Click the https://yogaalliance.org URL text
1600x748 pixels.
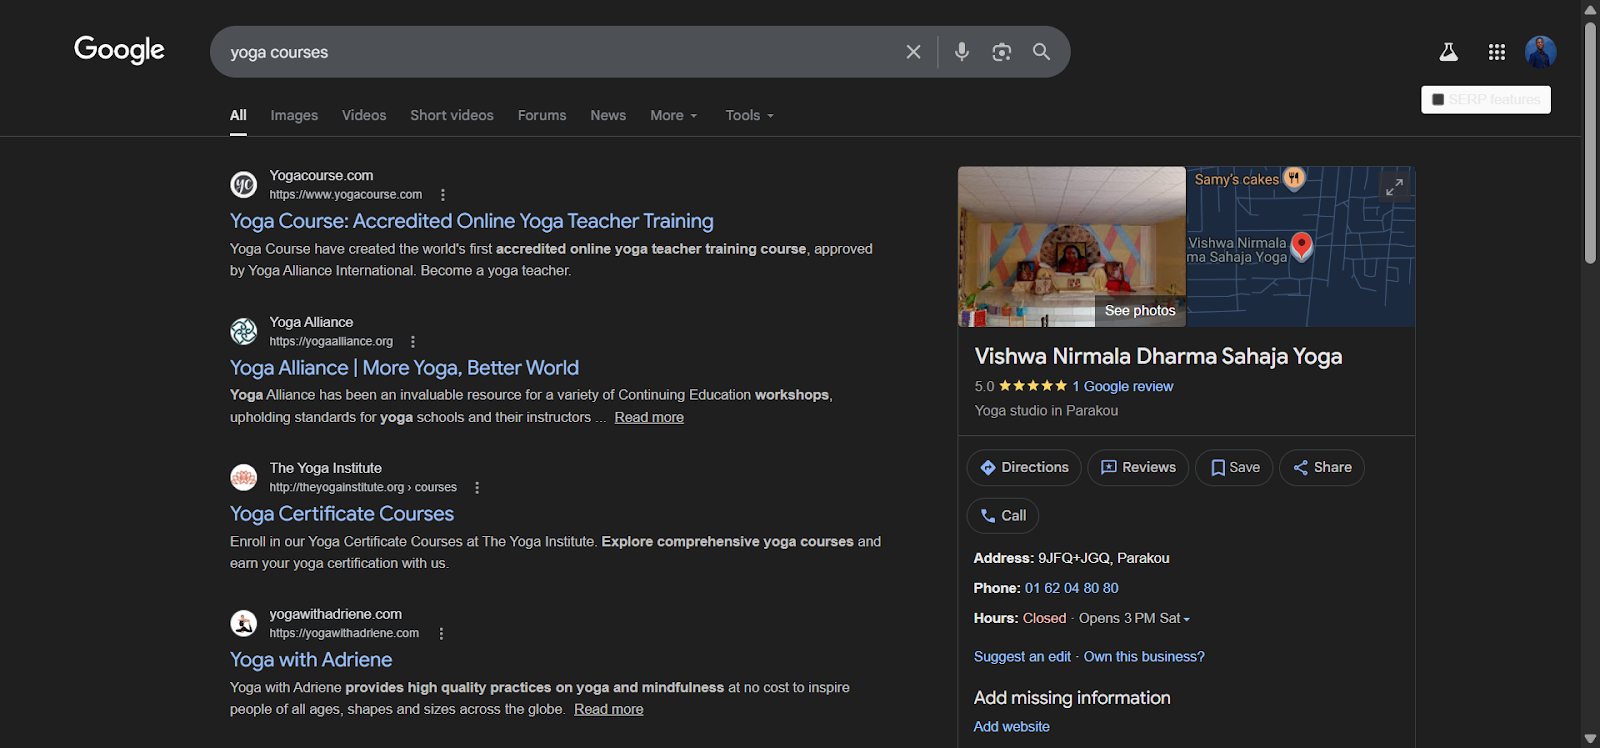(x=331, y=341)
